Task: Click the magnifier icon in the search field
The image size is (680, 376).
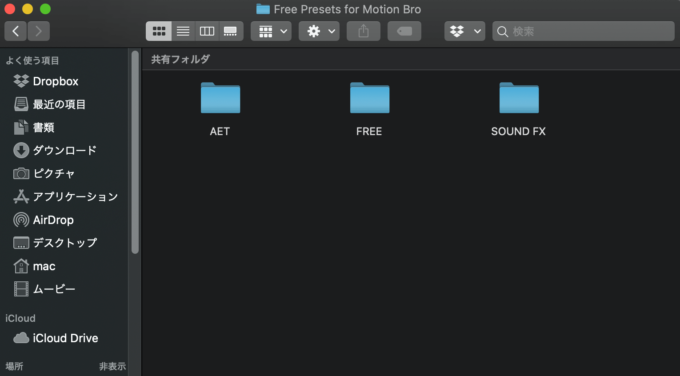Action: (503, 31)
